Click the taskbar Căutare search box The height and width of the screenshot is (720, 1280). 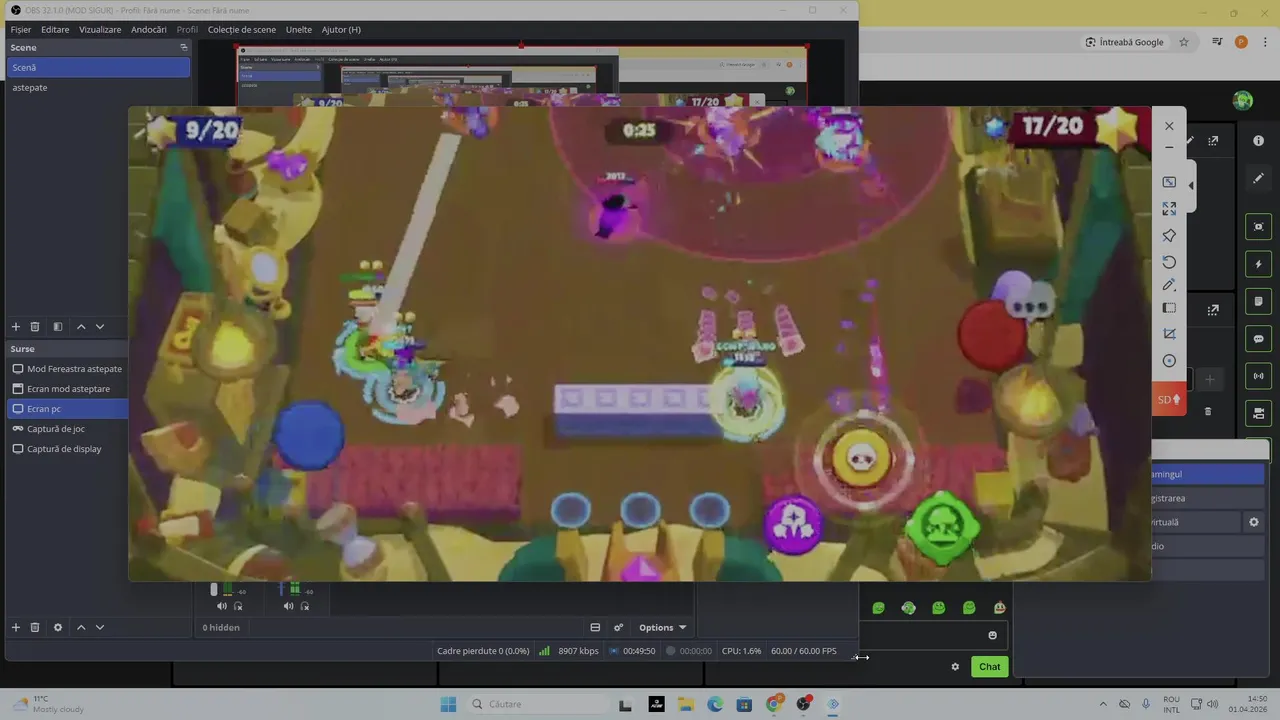pos(536,704)
